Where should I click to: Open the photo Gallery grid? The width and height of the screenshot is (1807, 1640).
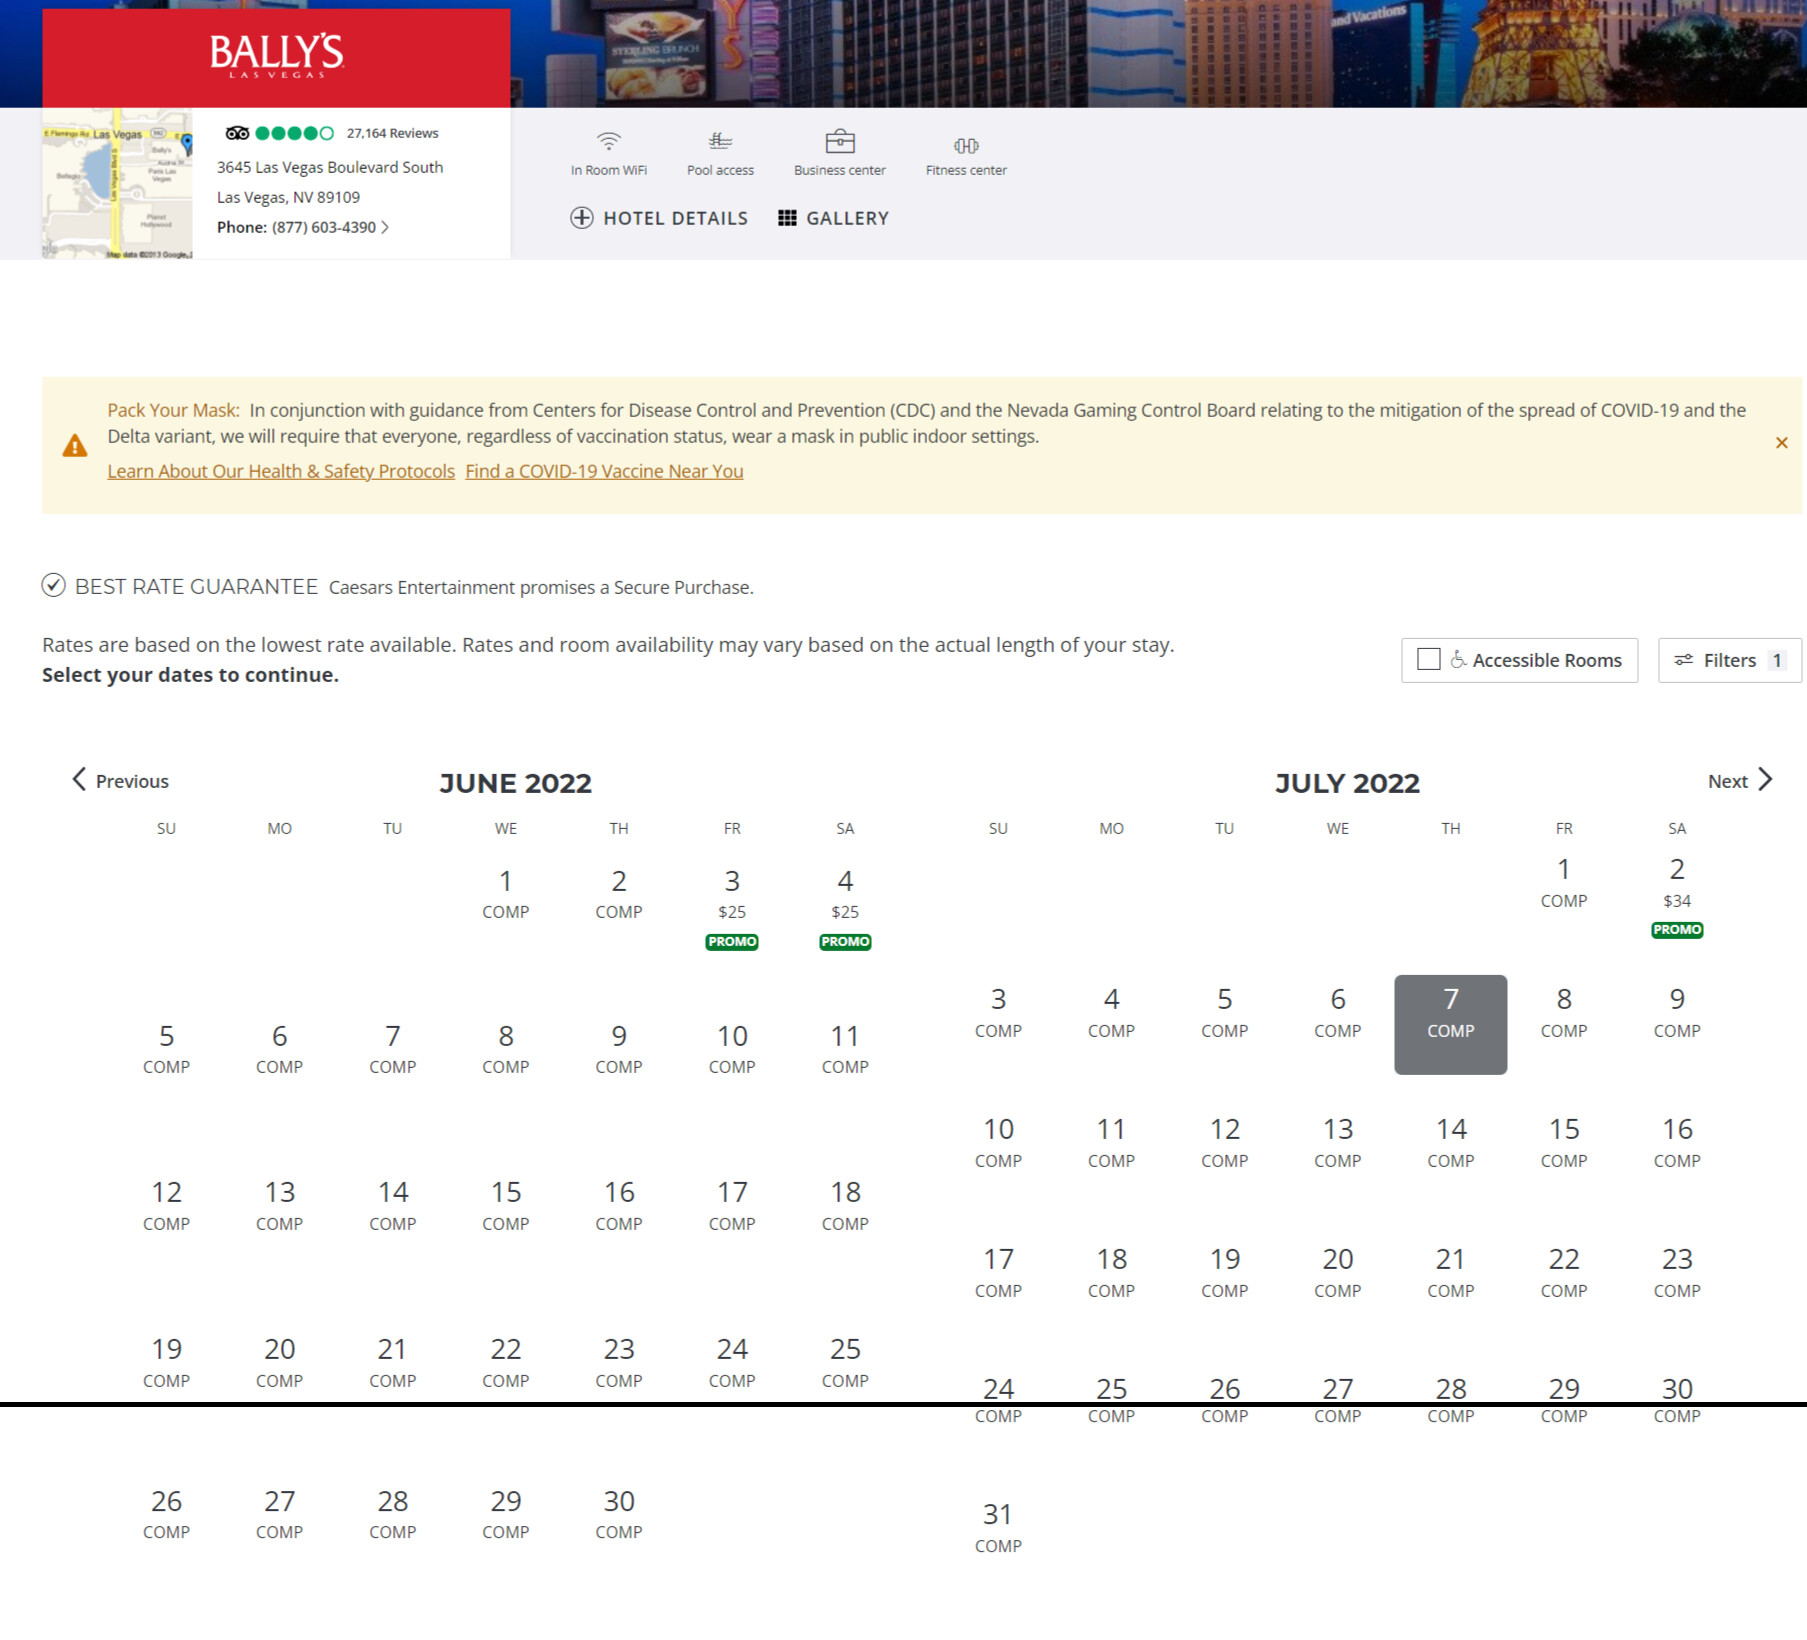[x=833, y=218]
